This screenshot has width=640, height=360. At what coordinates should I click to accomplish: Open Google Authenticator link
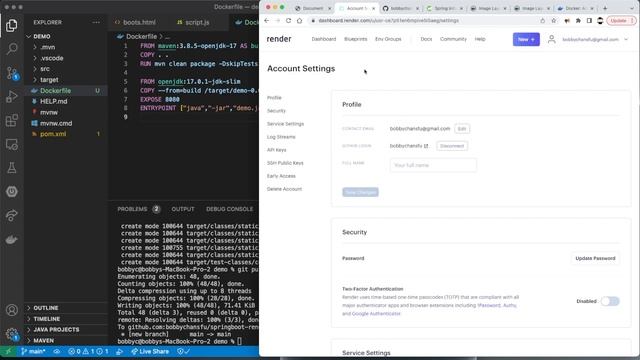(376, 314)
